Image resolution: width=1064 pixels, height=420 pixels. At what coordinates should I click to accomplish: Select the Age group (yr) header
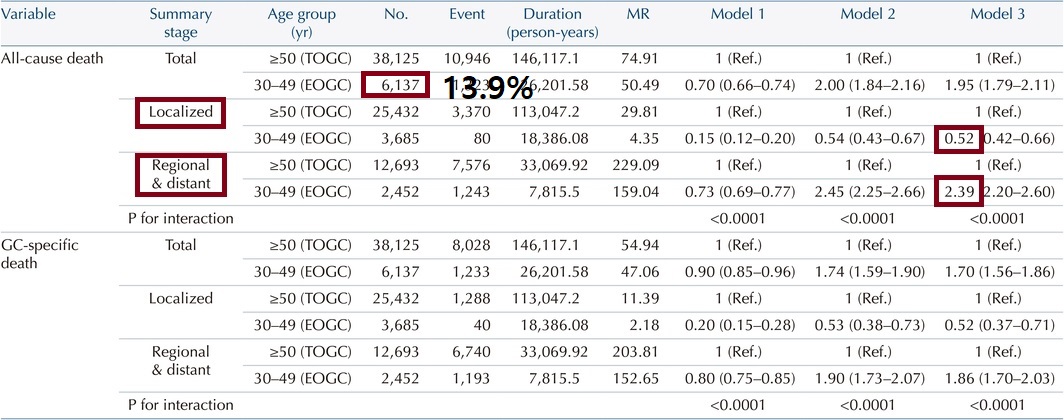tap(300, 23)
